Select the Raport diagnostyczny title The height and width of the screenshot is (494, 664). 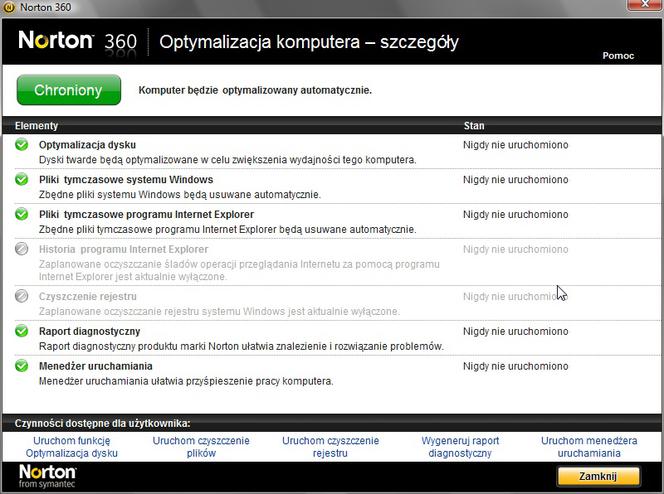(x=89, y=331)
